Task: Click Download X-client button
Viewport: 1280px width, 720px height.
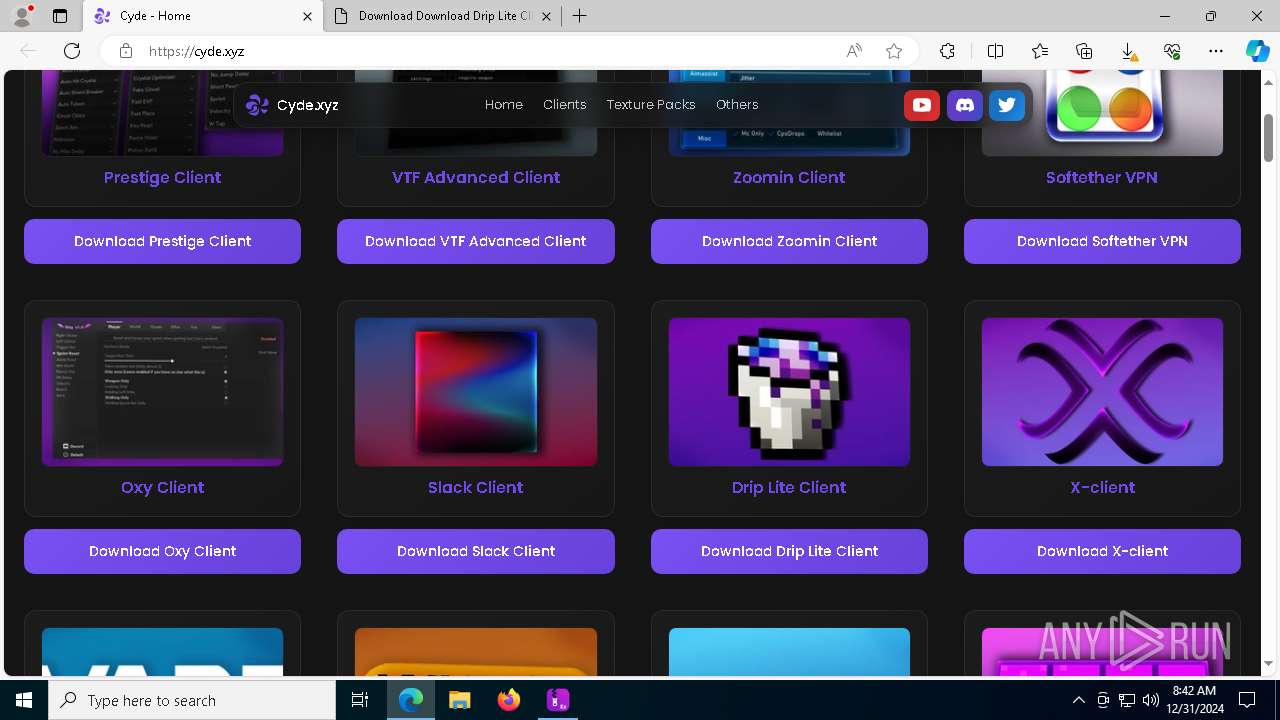Action: point(1102,551)
